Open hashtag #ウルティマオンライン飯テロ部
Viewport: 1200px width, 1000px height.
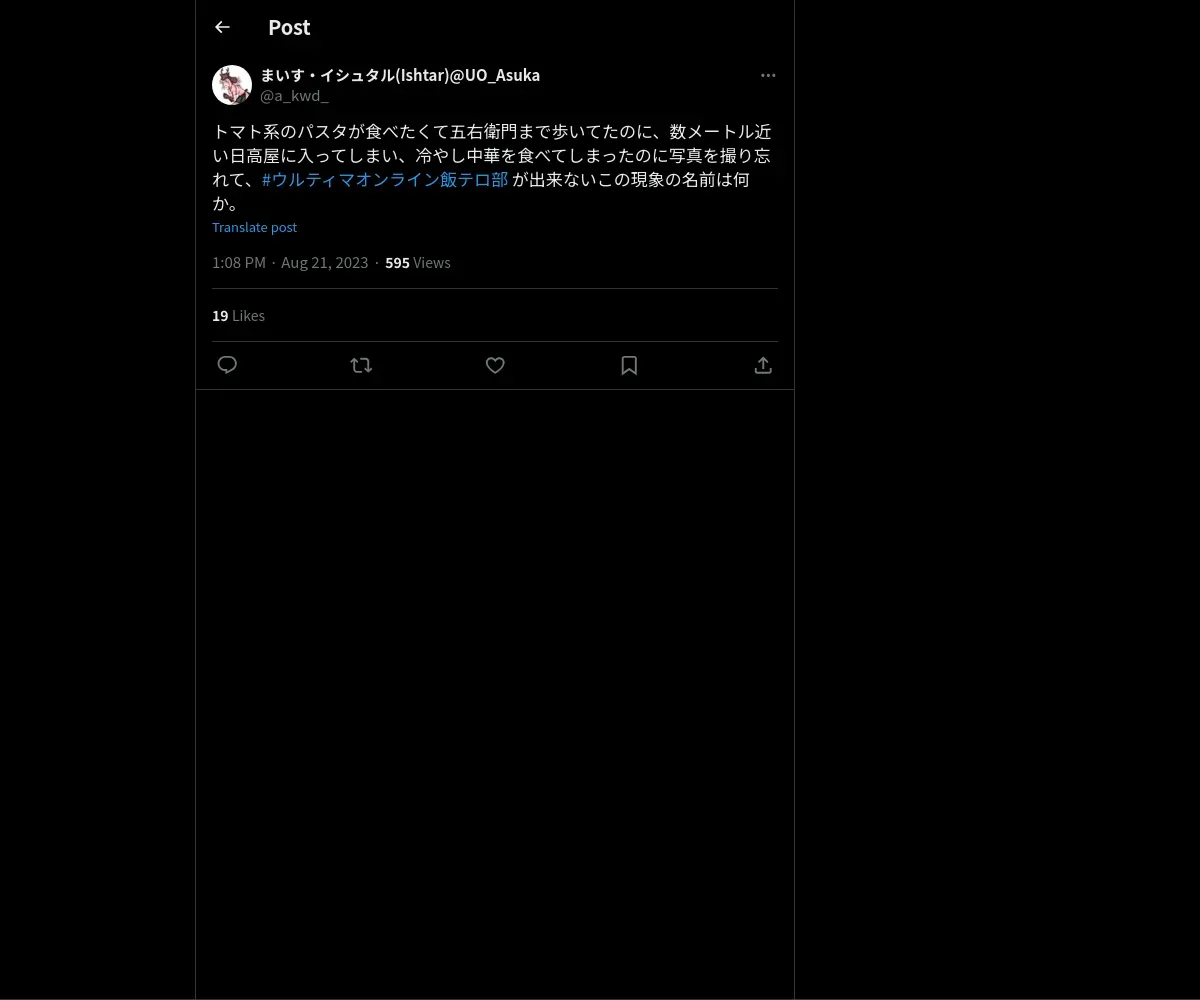coord(385,180)
